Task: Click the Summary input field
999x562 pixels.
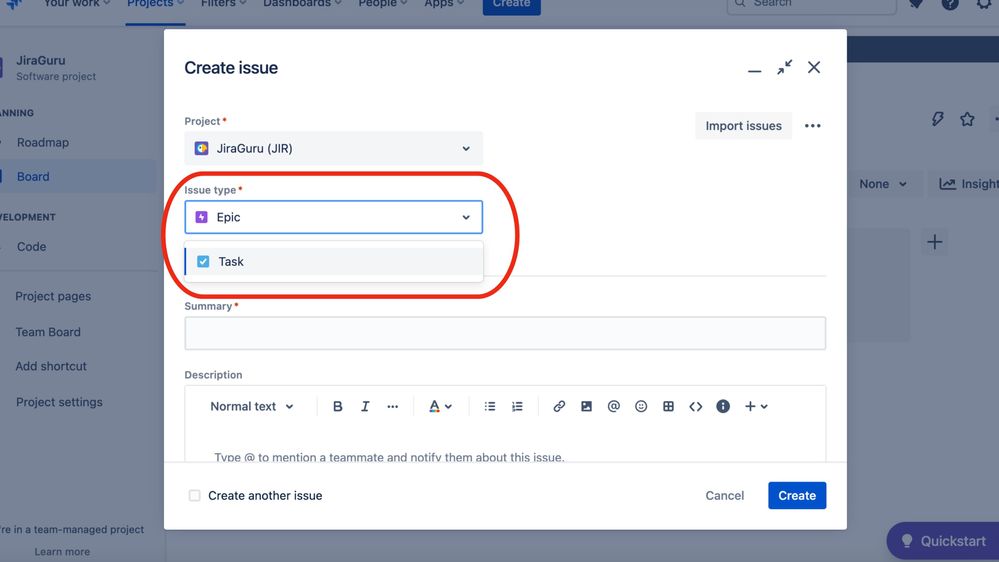Action: pyautogui.click(x=505, y=333)
